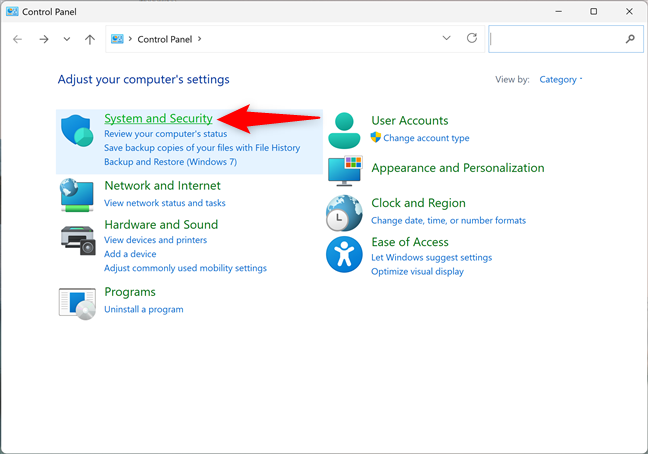The height and width of the screenshot is (454, 648).
Task: Click View network status and tasks
Action: pyautogui.click(x=164, y=203)
